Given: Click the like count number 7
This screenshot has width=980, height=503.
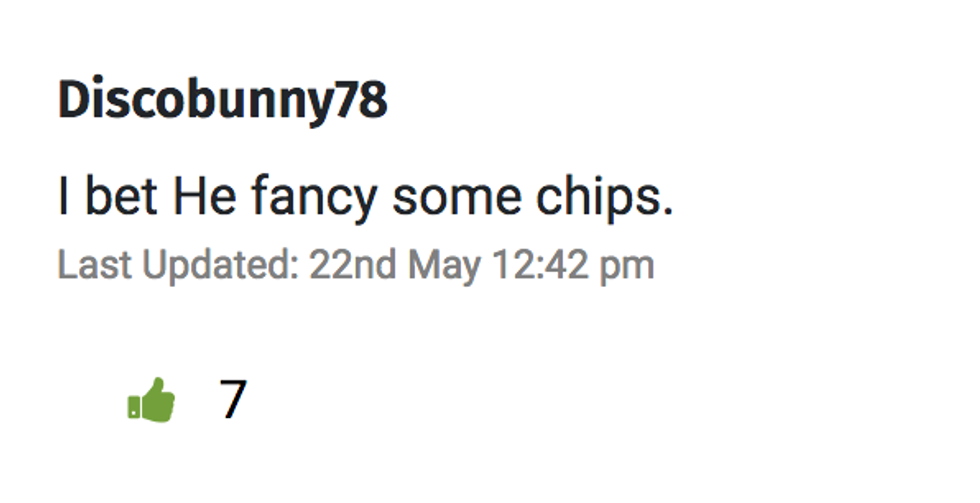Looking at the screenshot, I should [x=232, y=401].
